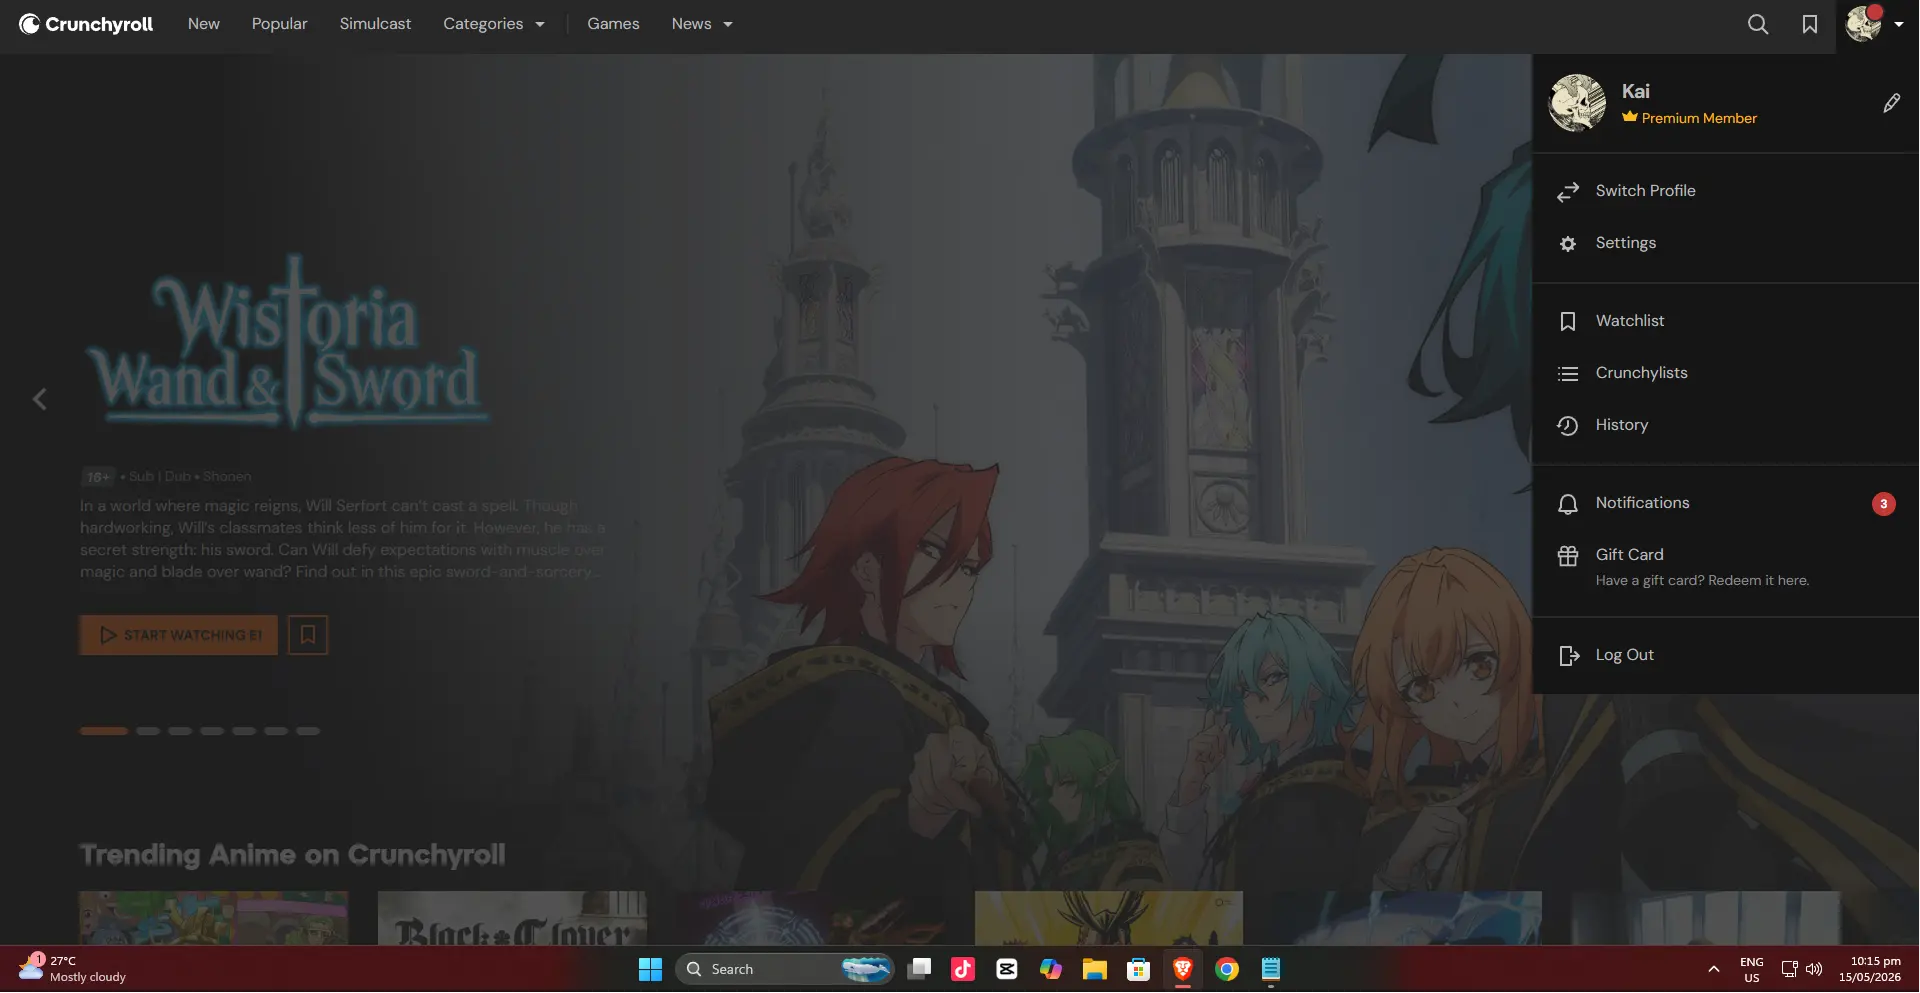Select the first carousel indicator

coord(104,731)
